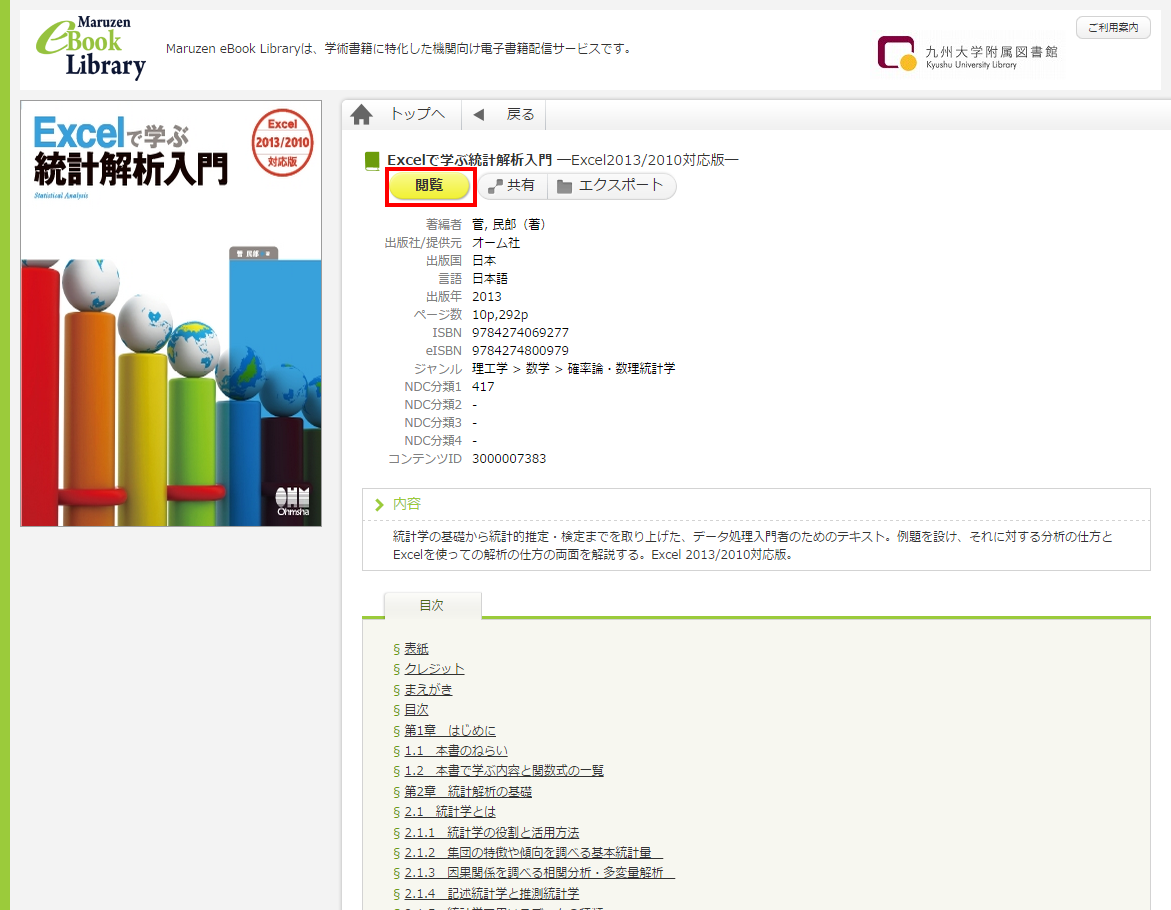The width and height of the screenshot is (1171, 910).
Task: Click the publication country value 日本
Action: click(484, 261)
